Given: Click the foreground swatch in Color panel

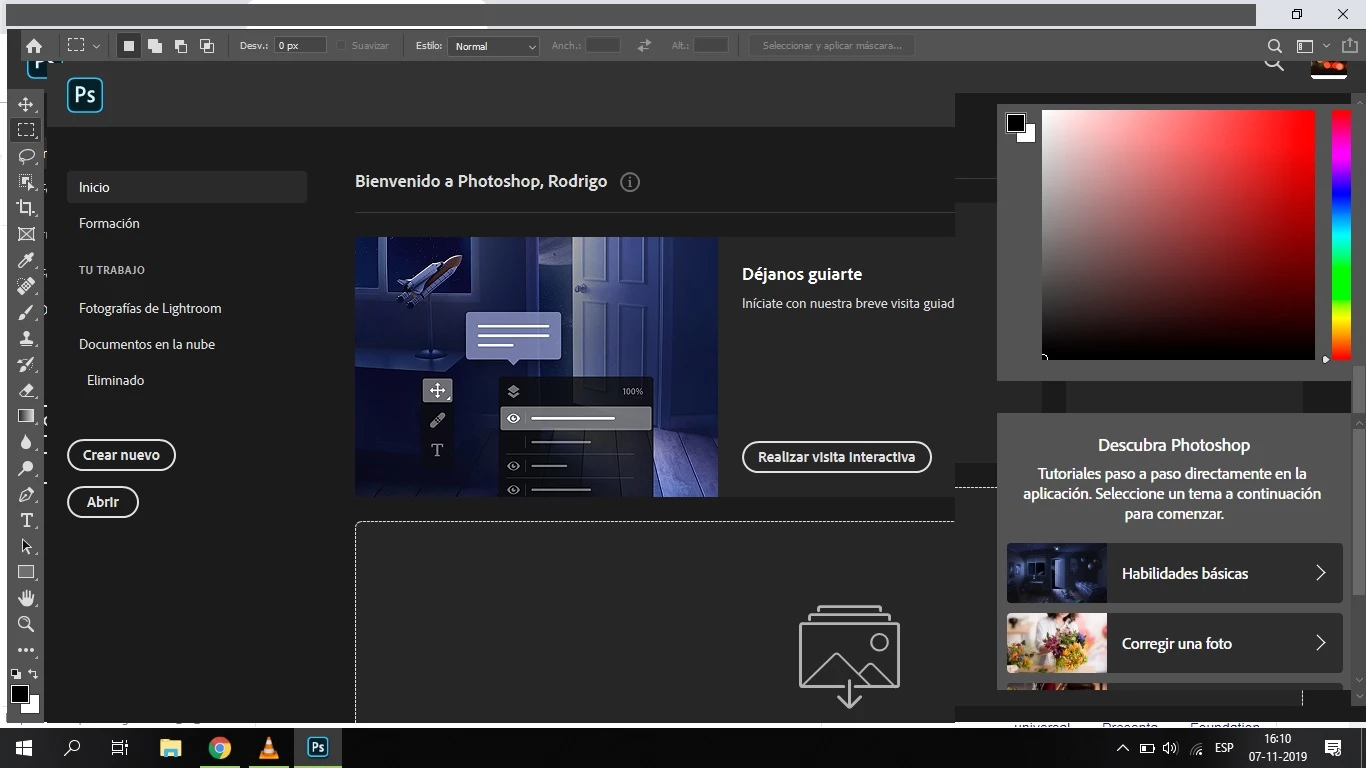Looking at the screenshot, I should [x=1016, y=123].
